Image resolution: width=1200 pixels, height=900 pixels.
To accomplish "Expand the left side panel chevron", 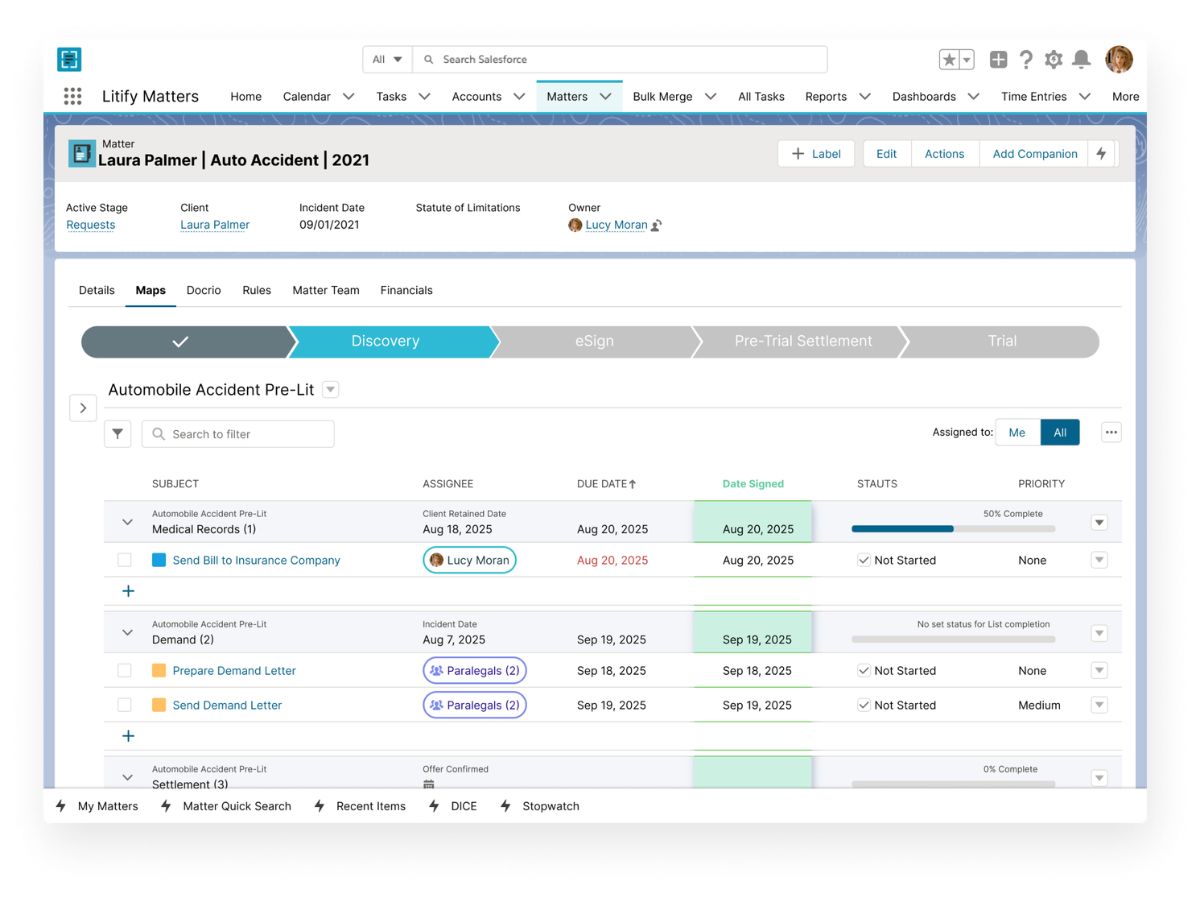I will (83, 408).
